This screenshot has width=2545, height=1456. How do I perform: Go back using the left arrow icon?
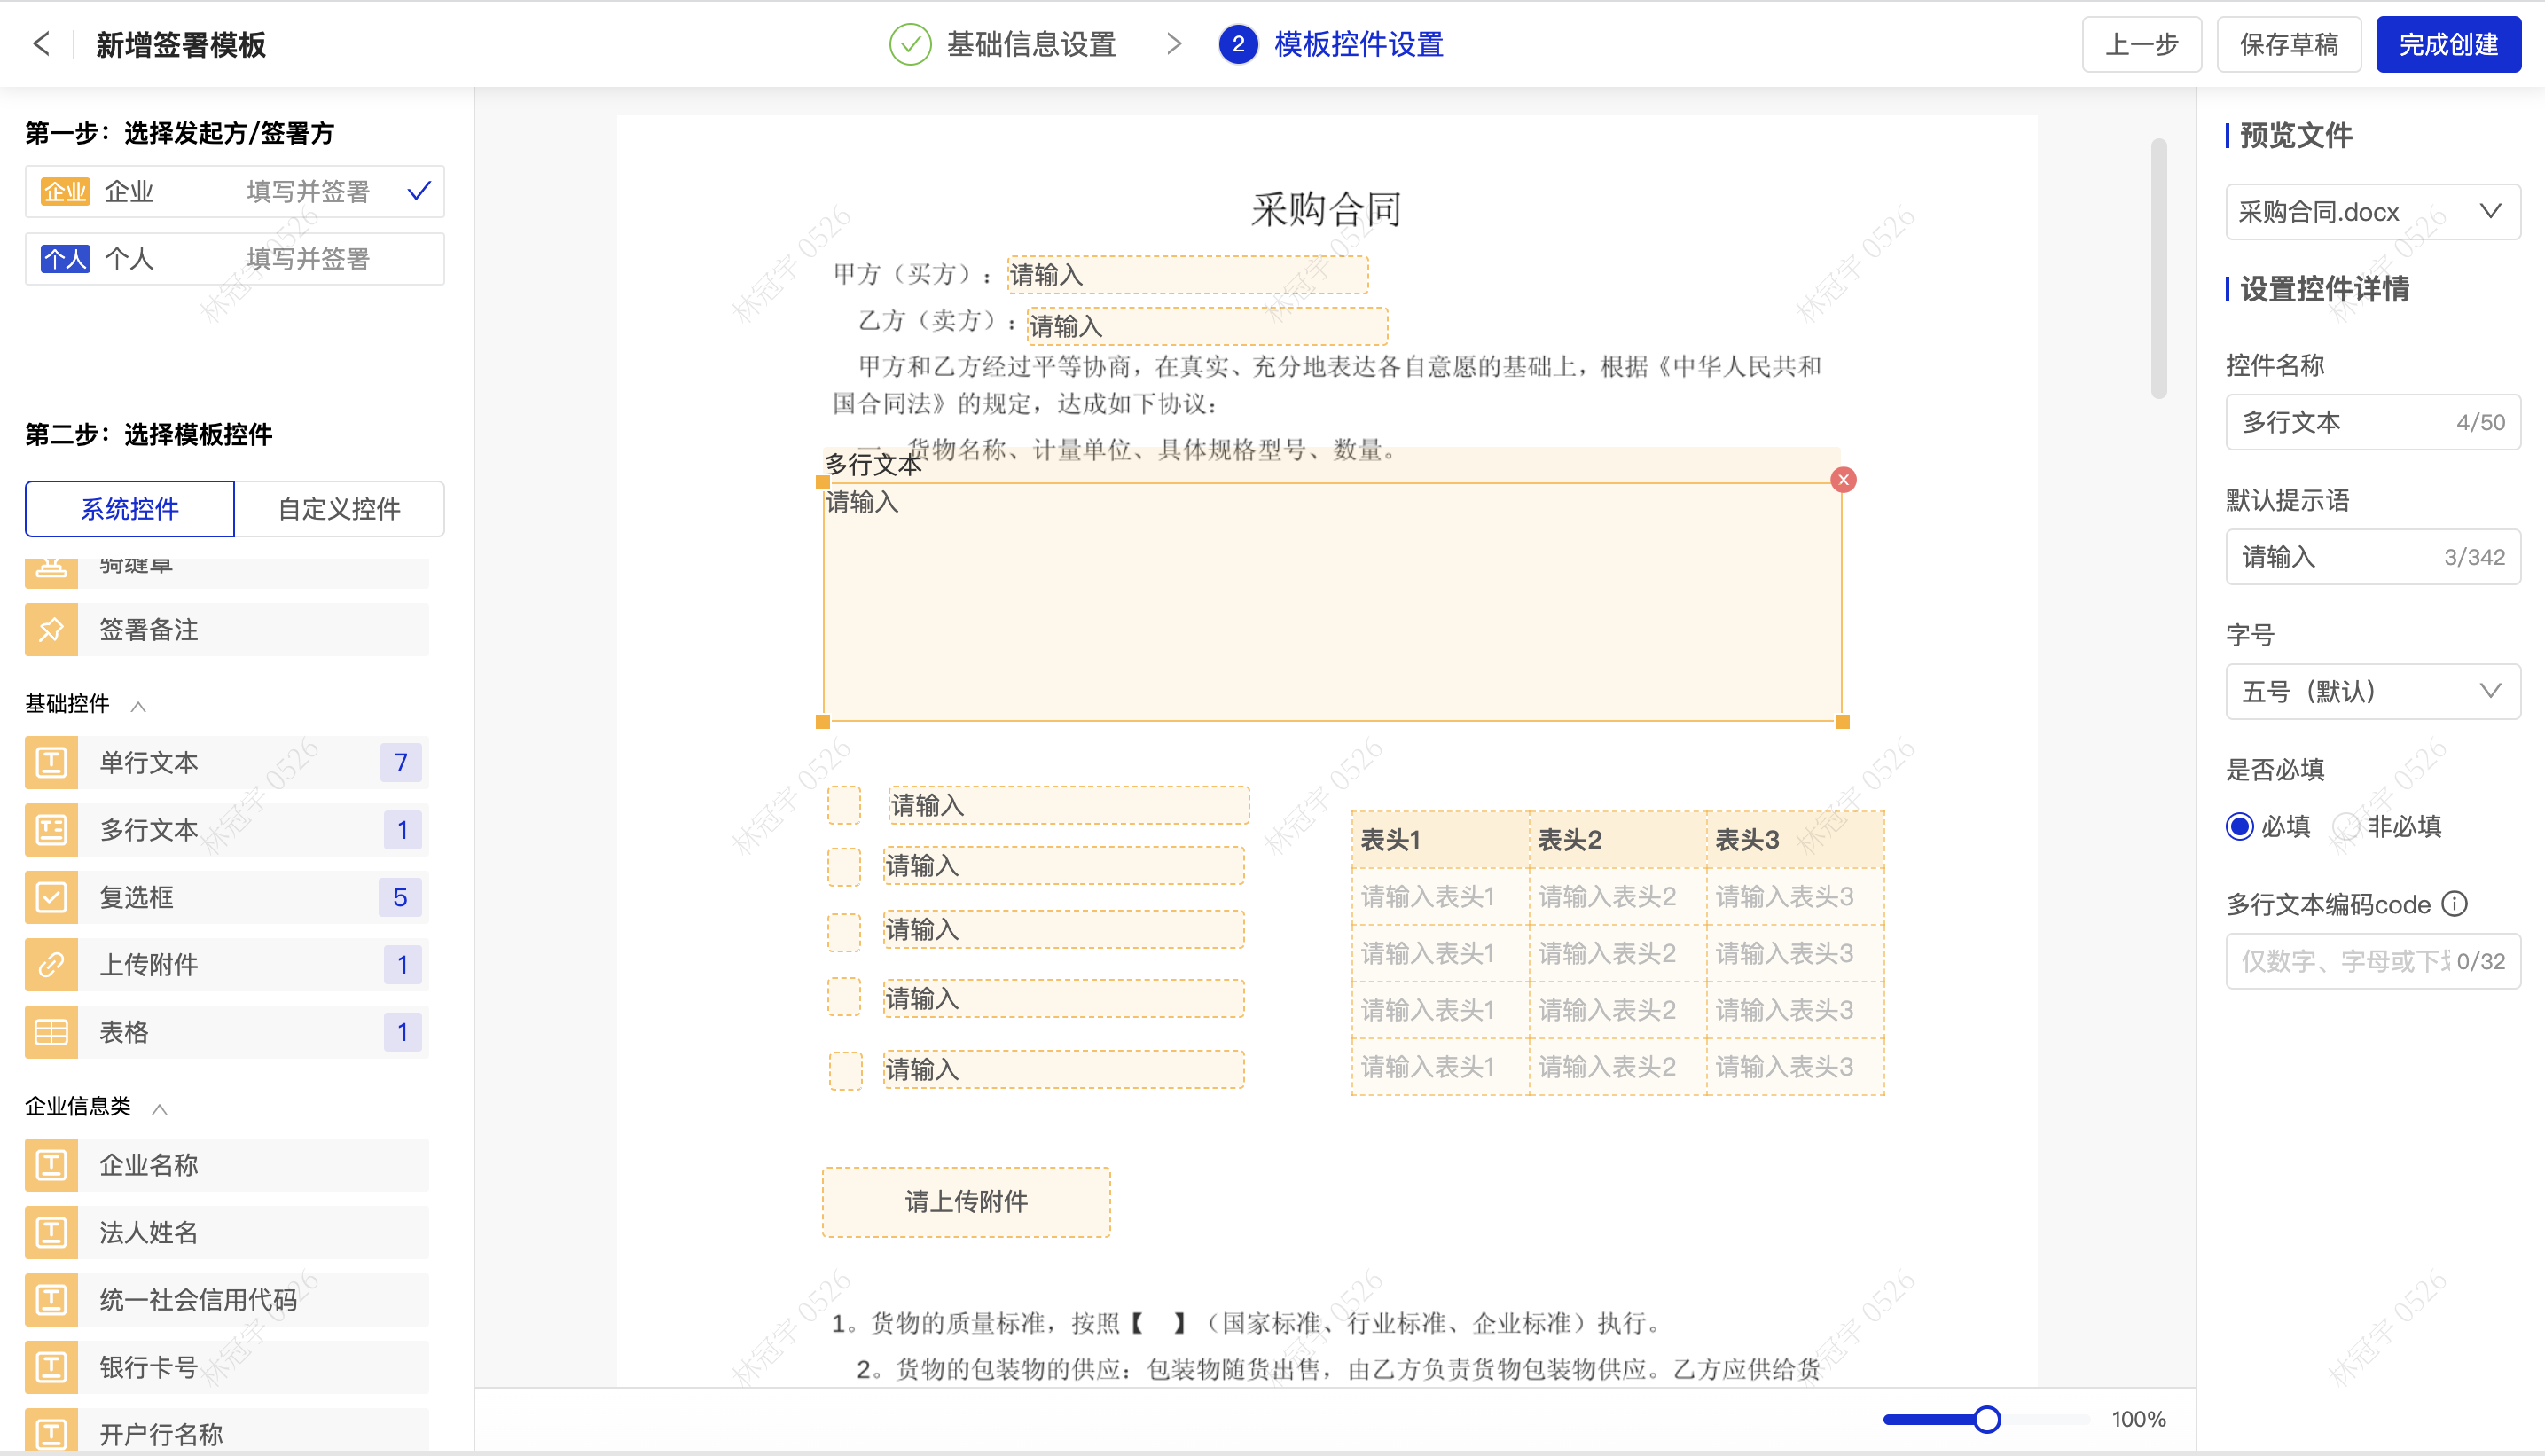tap(41, 44)
